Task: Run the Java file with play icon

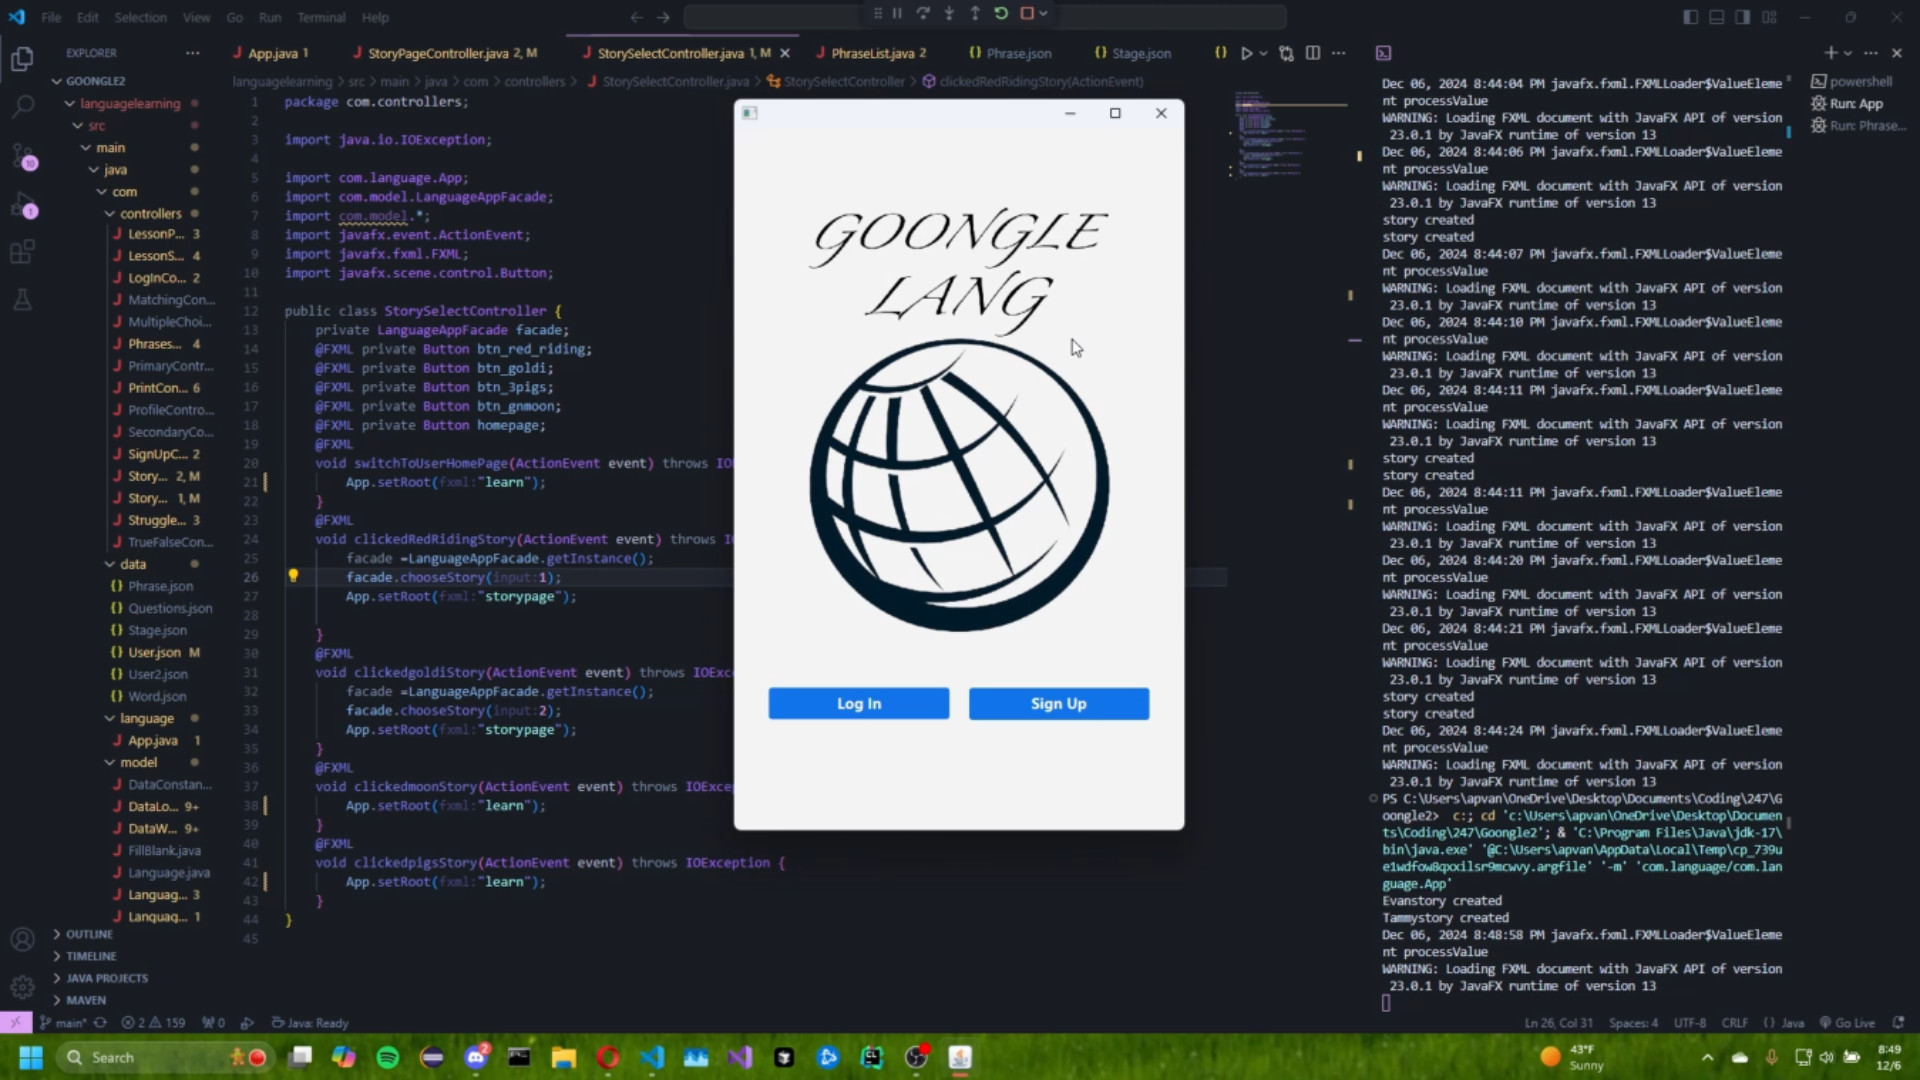Action: tap(1246, 53)
